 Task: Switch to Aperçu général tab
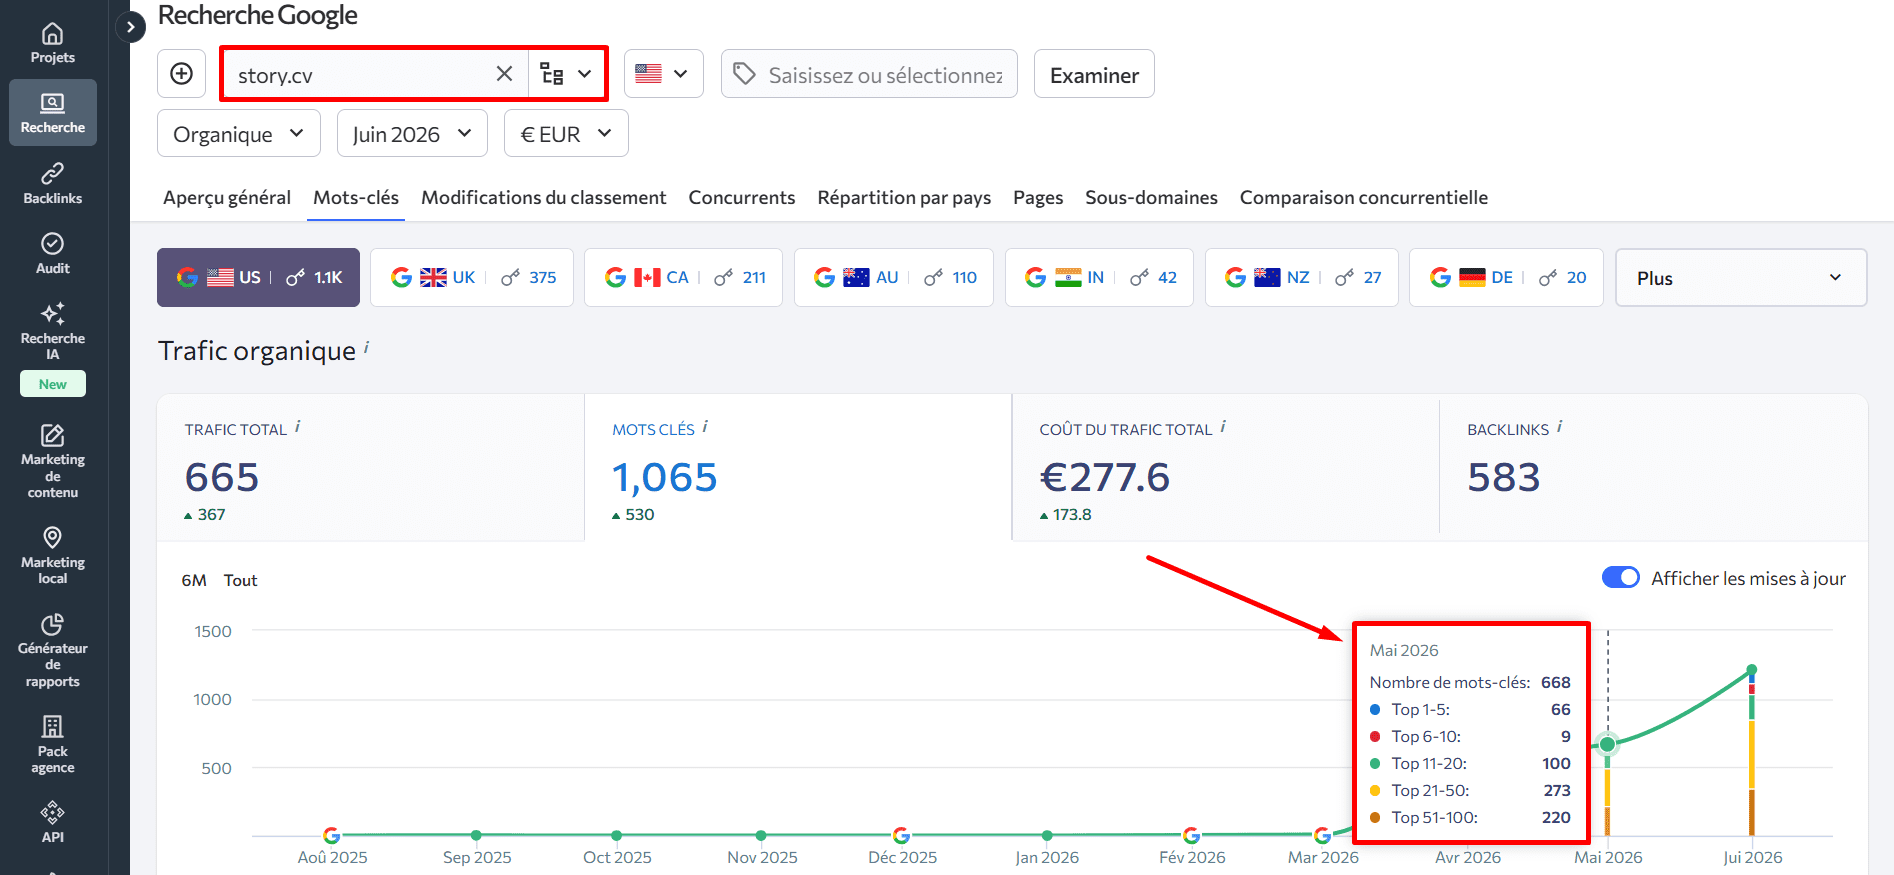click(x=227, y=198)
